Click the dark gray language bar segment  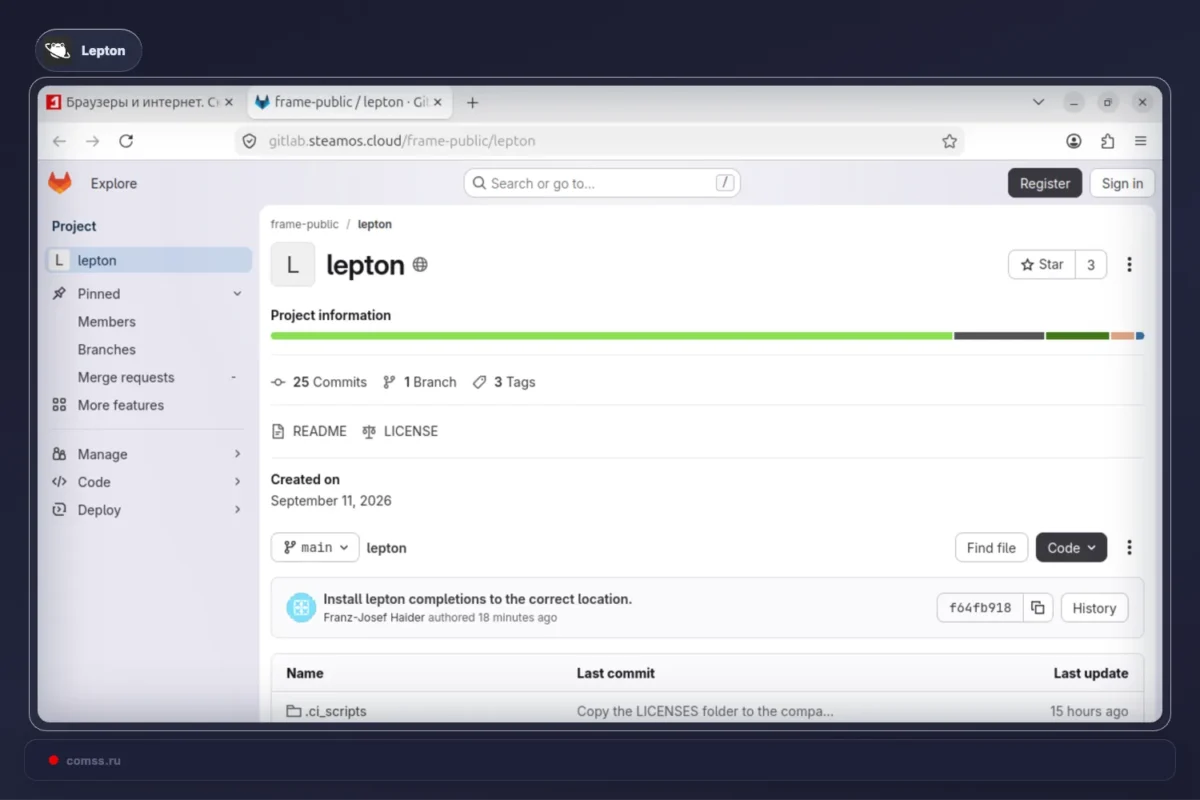pos(999,336)
